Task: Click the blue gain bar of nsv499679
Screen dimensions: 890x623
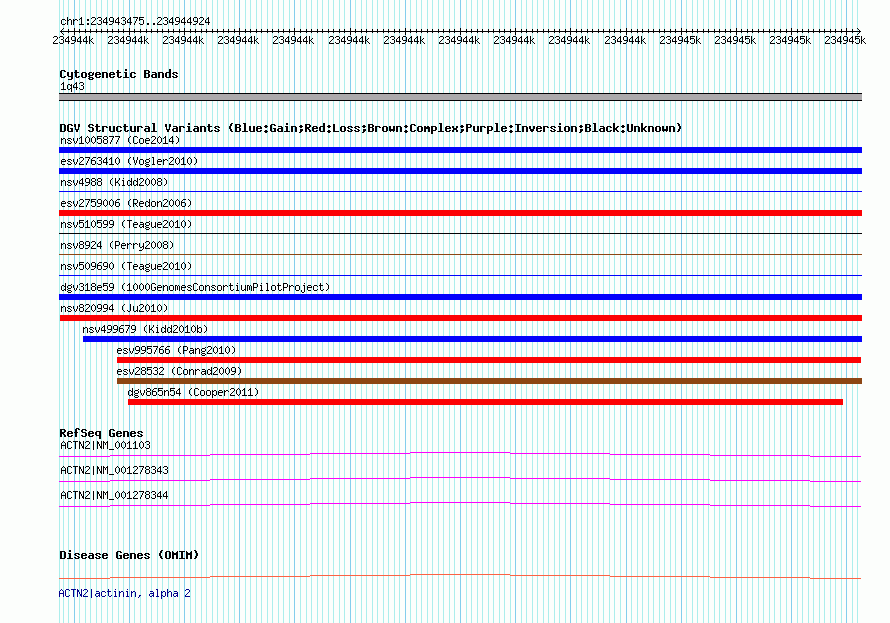Action: click(472, 339)
